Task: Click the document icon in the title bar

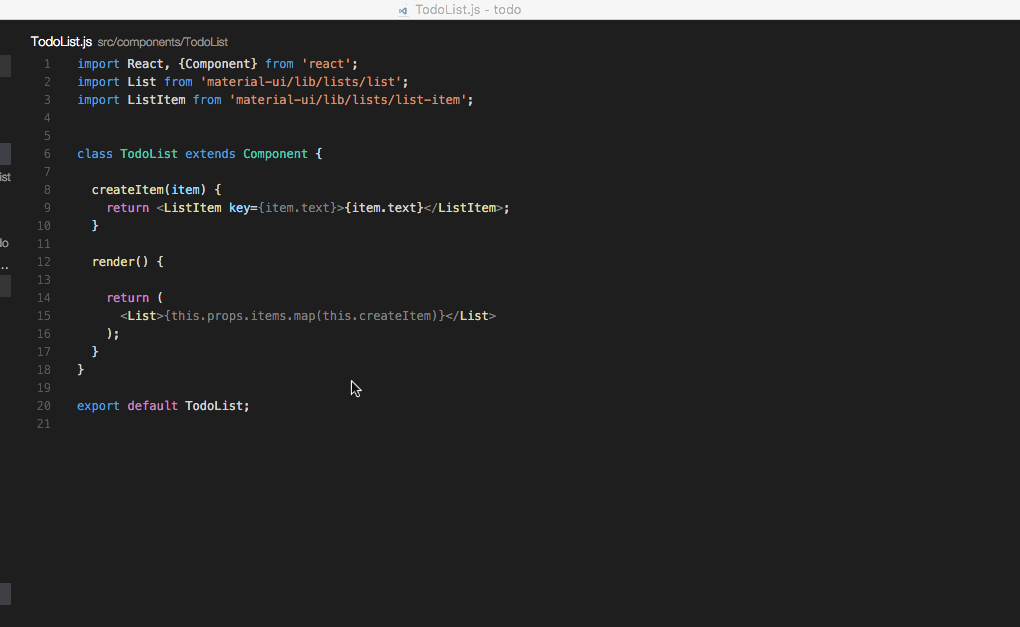Action: coord(402,10)
